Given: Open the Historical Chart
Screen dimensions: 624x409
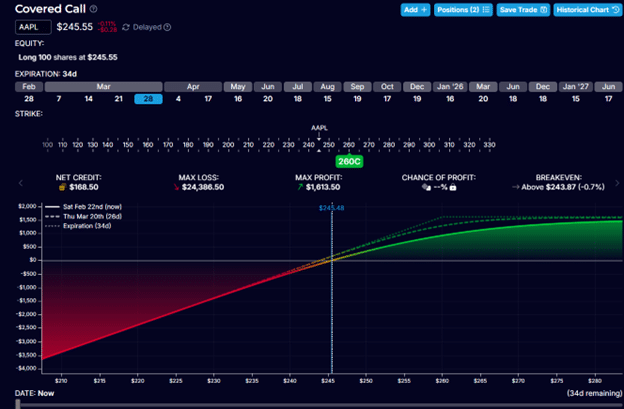Looking at the screenshot, I should click(x=586, y=10).
